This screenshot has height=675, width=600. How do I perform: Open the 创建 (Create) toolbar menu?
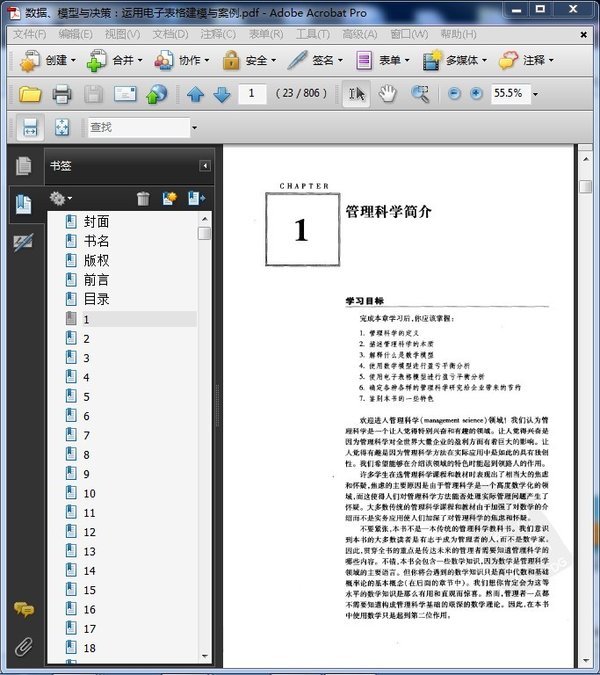pyautogui.click(x=48, y=60)
